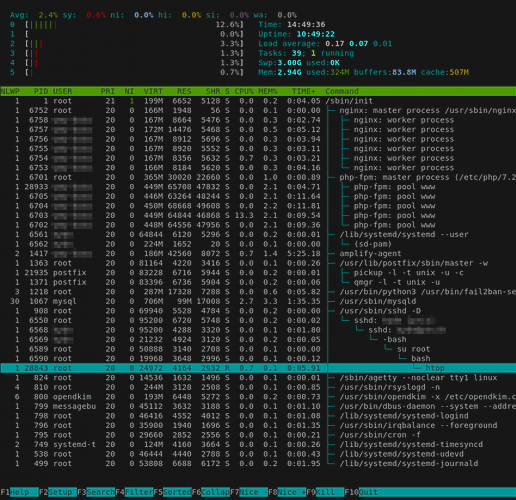
Task: Select the irqbalance --foreground row
Action: pos(258,426)
